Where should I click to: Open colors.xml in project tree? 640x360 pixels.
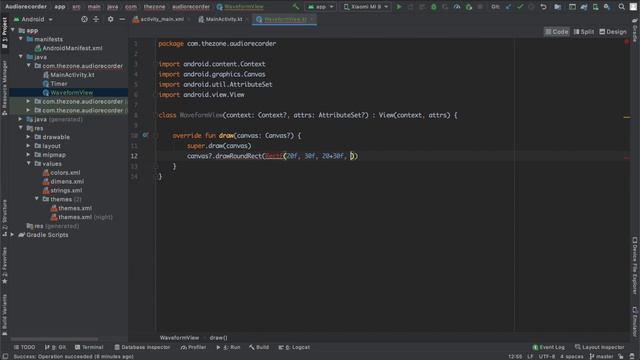click(x=61, y=173)
